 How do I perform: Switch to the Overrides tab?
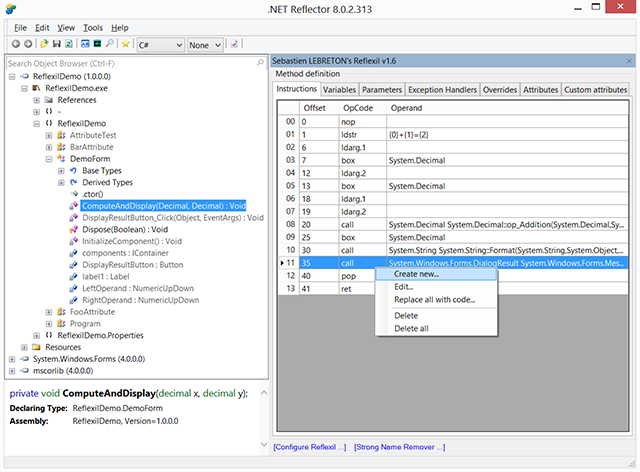pyautogui.click(x=500, y=89)
